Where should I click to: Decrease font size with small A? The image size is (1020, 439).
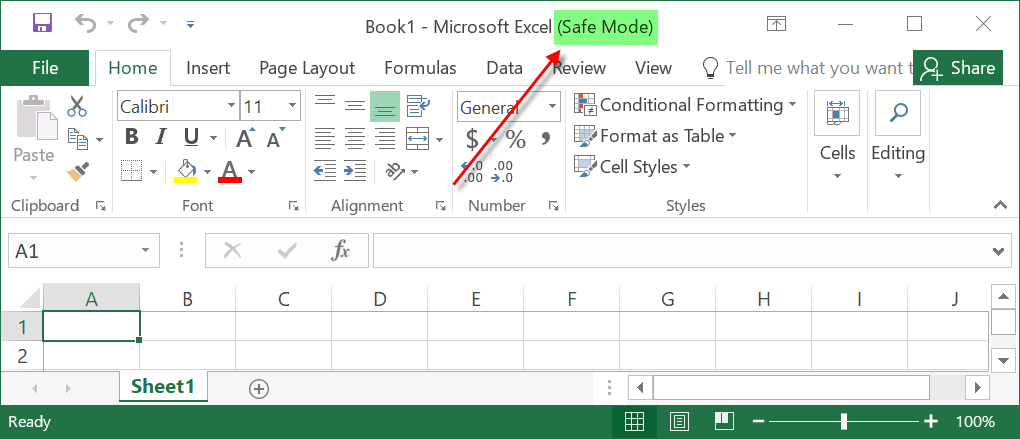point(276,137)
